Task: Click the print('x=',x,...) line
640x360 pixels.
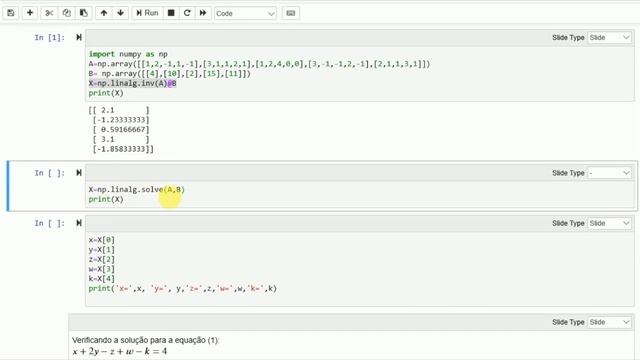Action: [182, 289]
